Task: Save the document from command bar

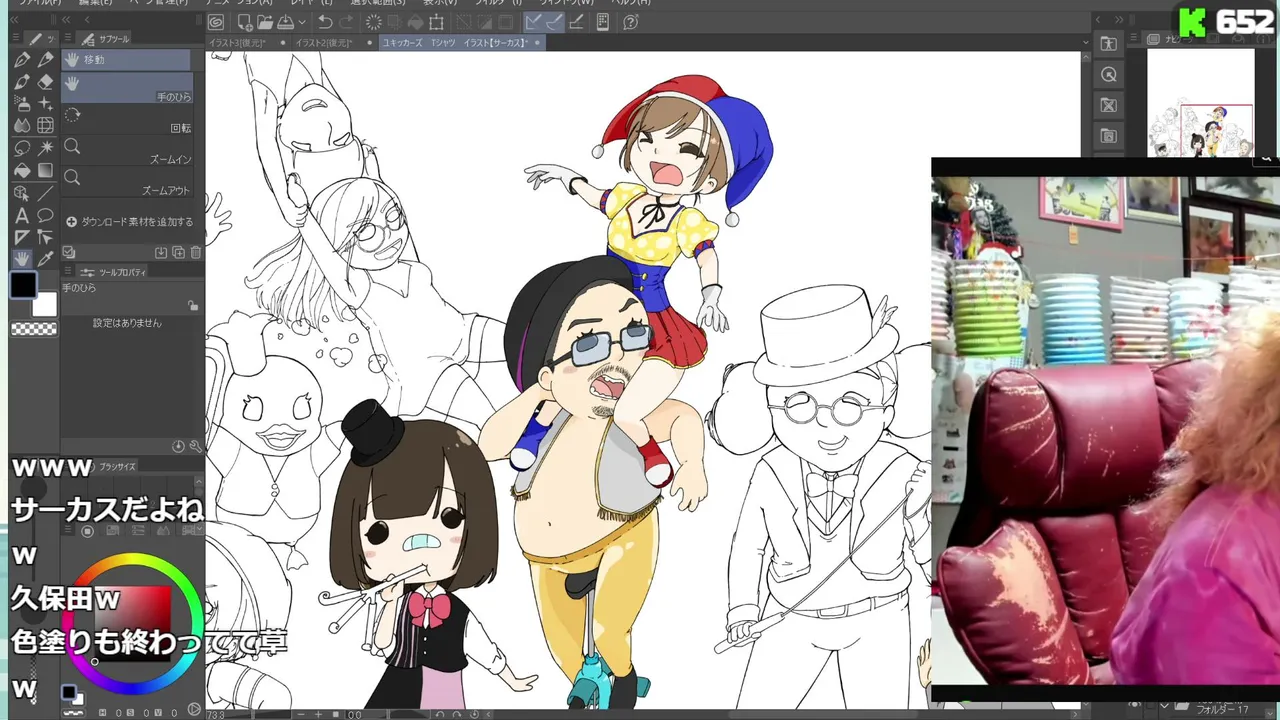Action: coord(285,21)
